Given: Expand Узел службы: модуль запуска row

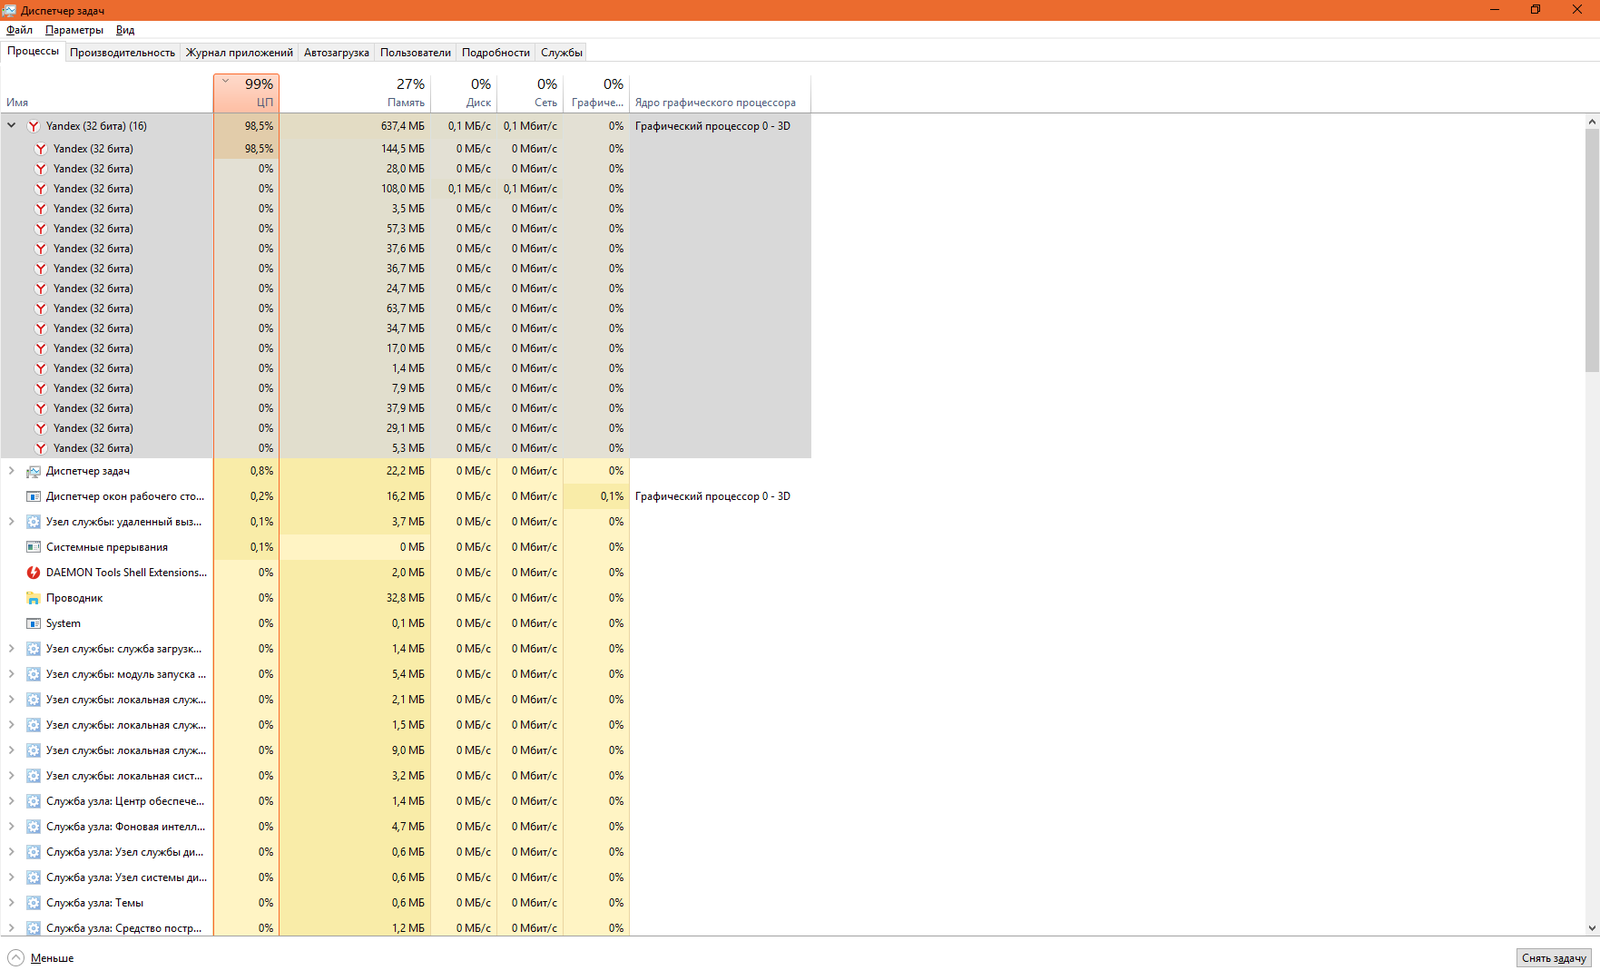Looking at the screenshot, I should pyautogui.click(x=11, y=674).
